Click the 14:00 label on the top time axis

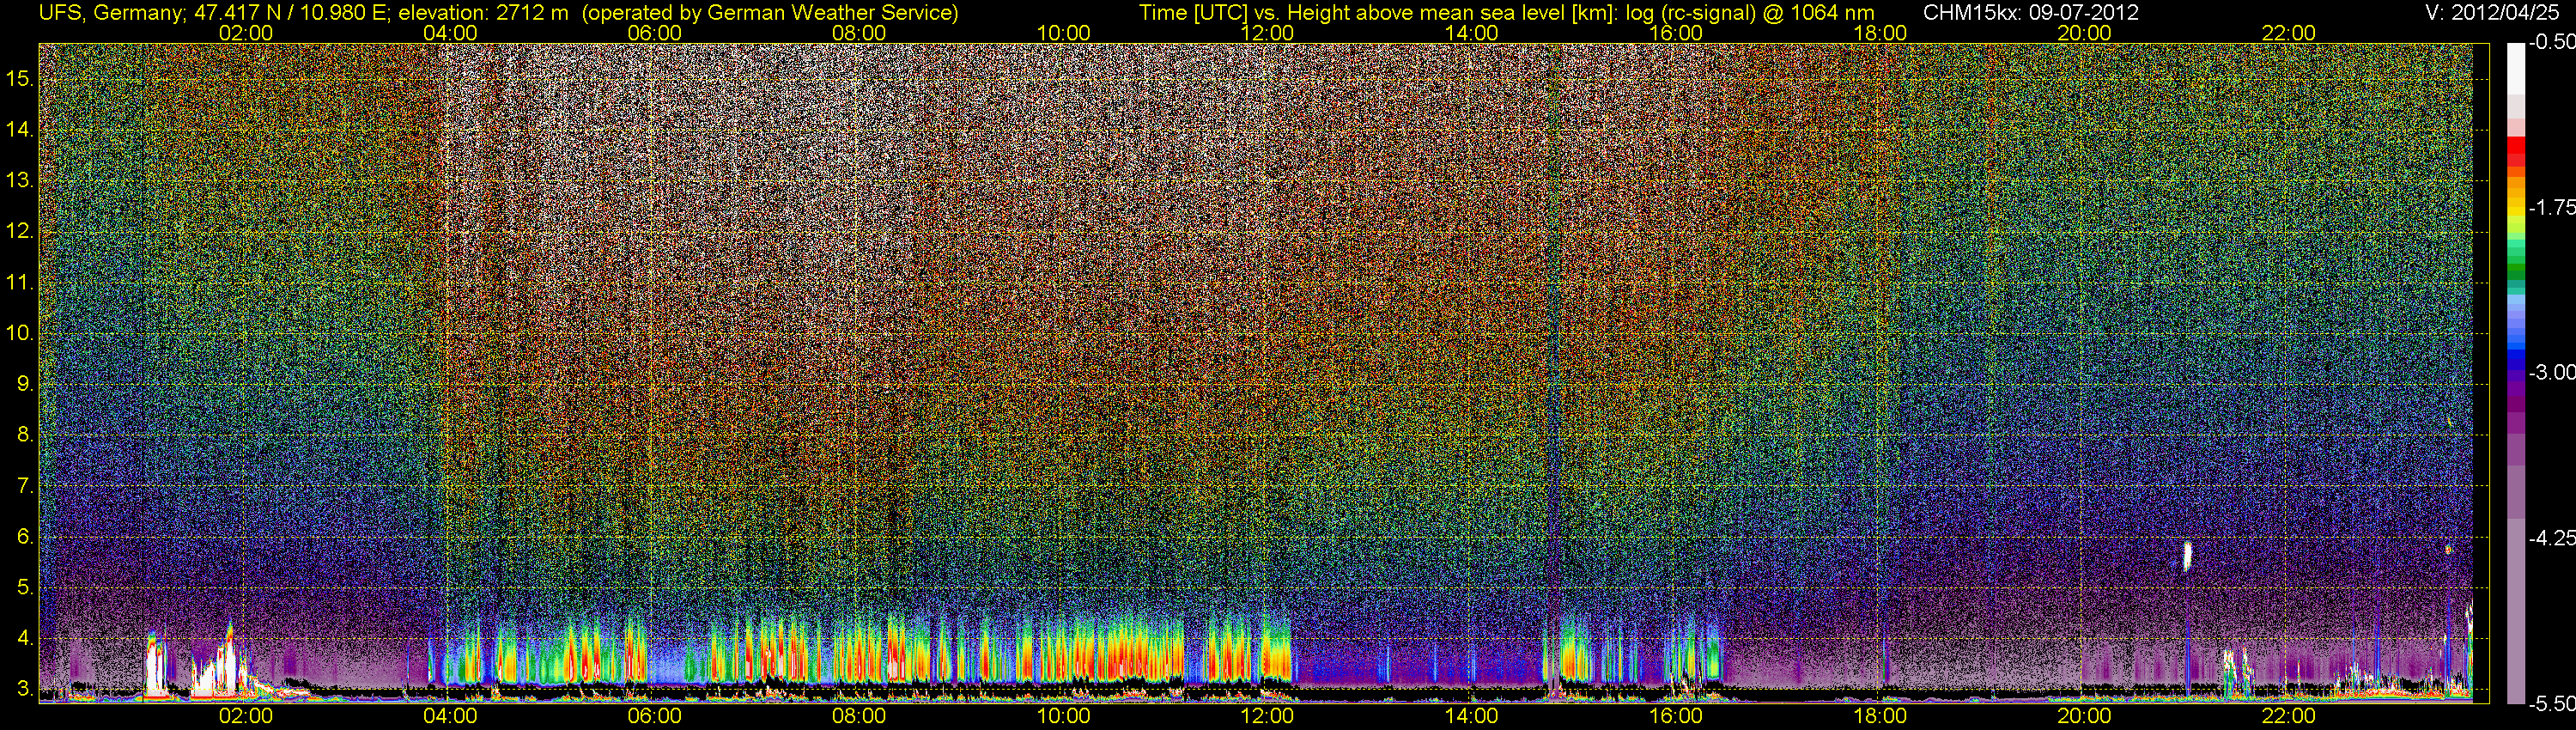pyautogui.click(x=1472, y=33)
